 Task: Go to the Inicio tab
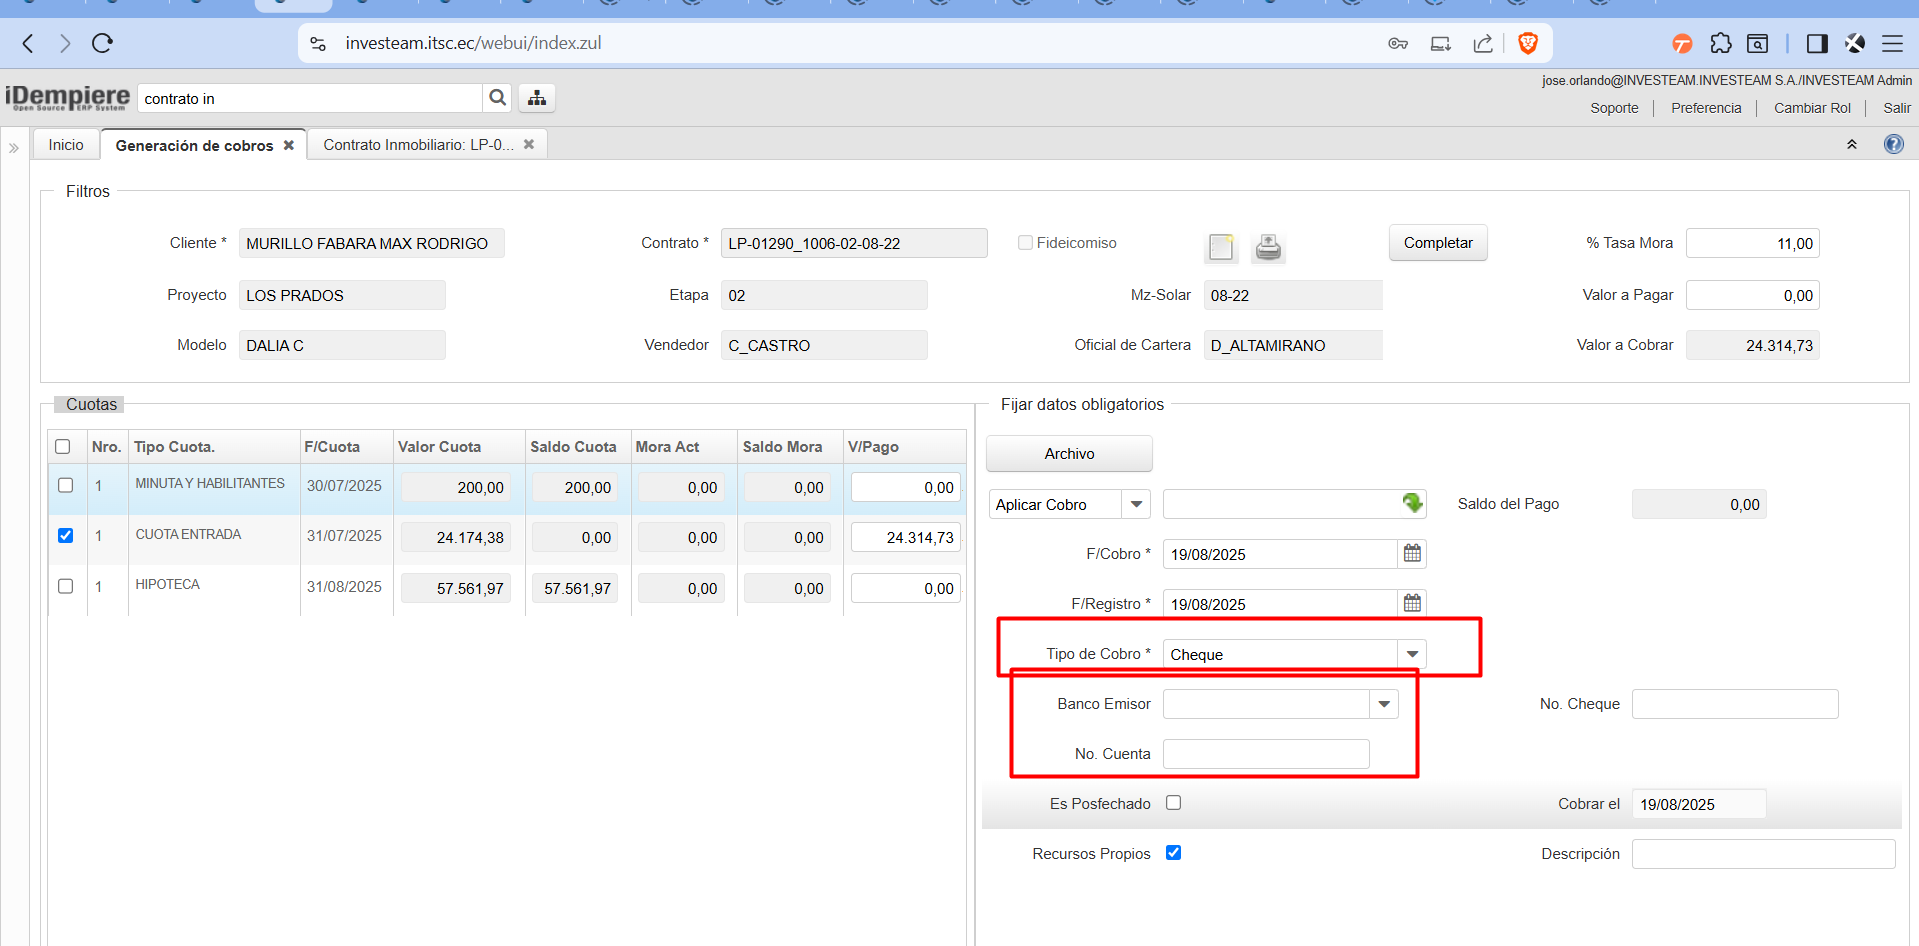point(66,145)
